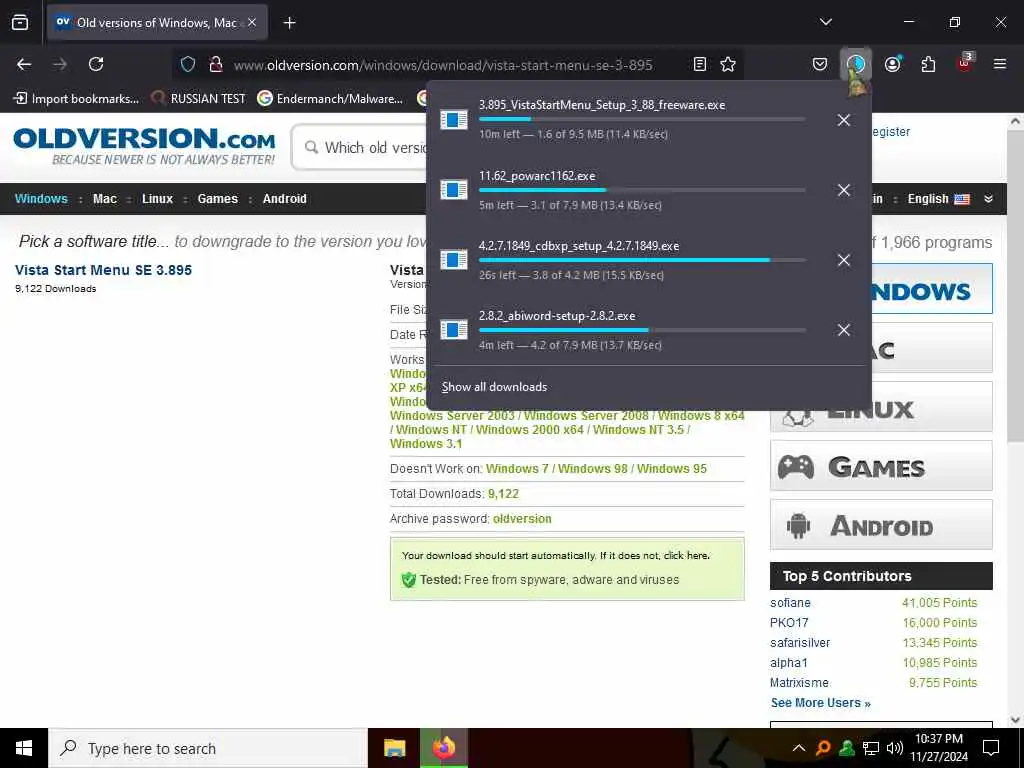
Task: Click progress bar of powarc1162 download
Action: click(642, 189)
